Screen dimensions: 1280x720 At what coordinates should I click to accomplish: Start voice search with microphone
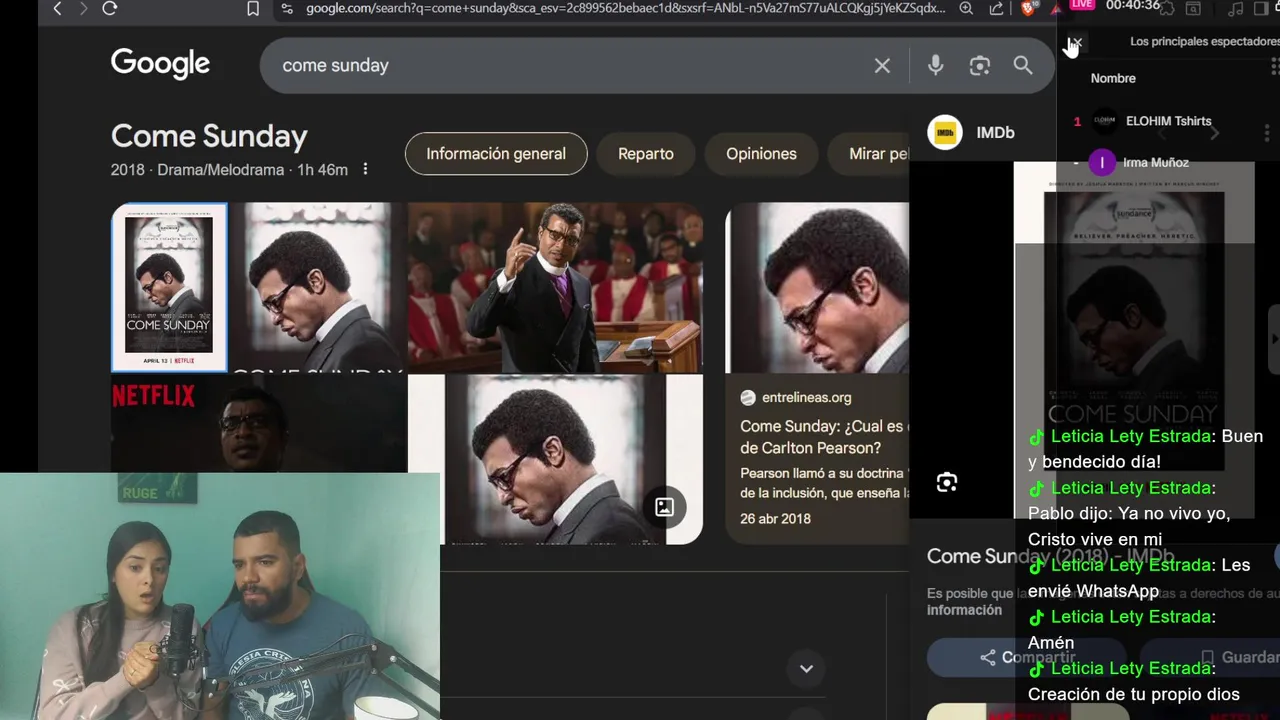935,66
